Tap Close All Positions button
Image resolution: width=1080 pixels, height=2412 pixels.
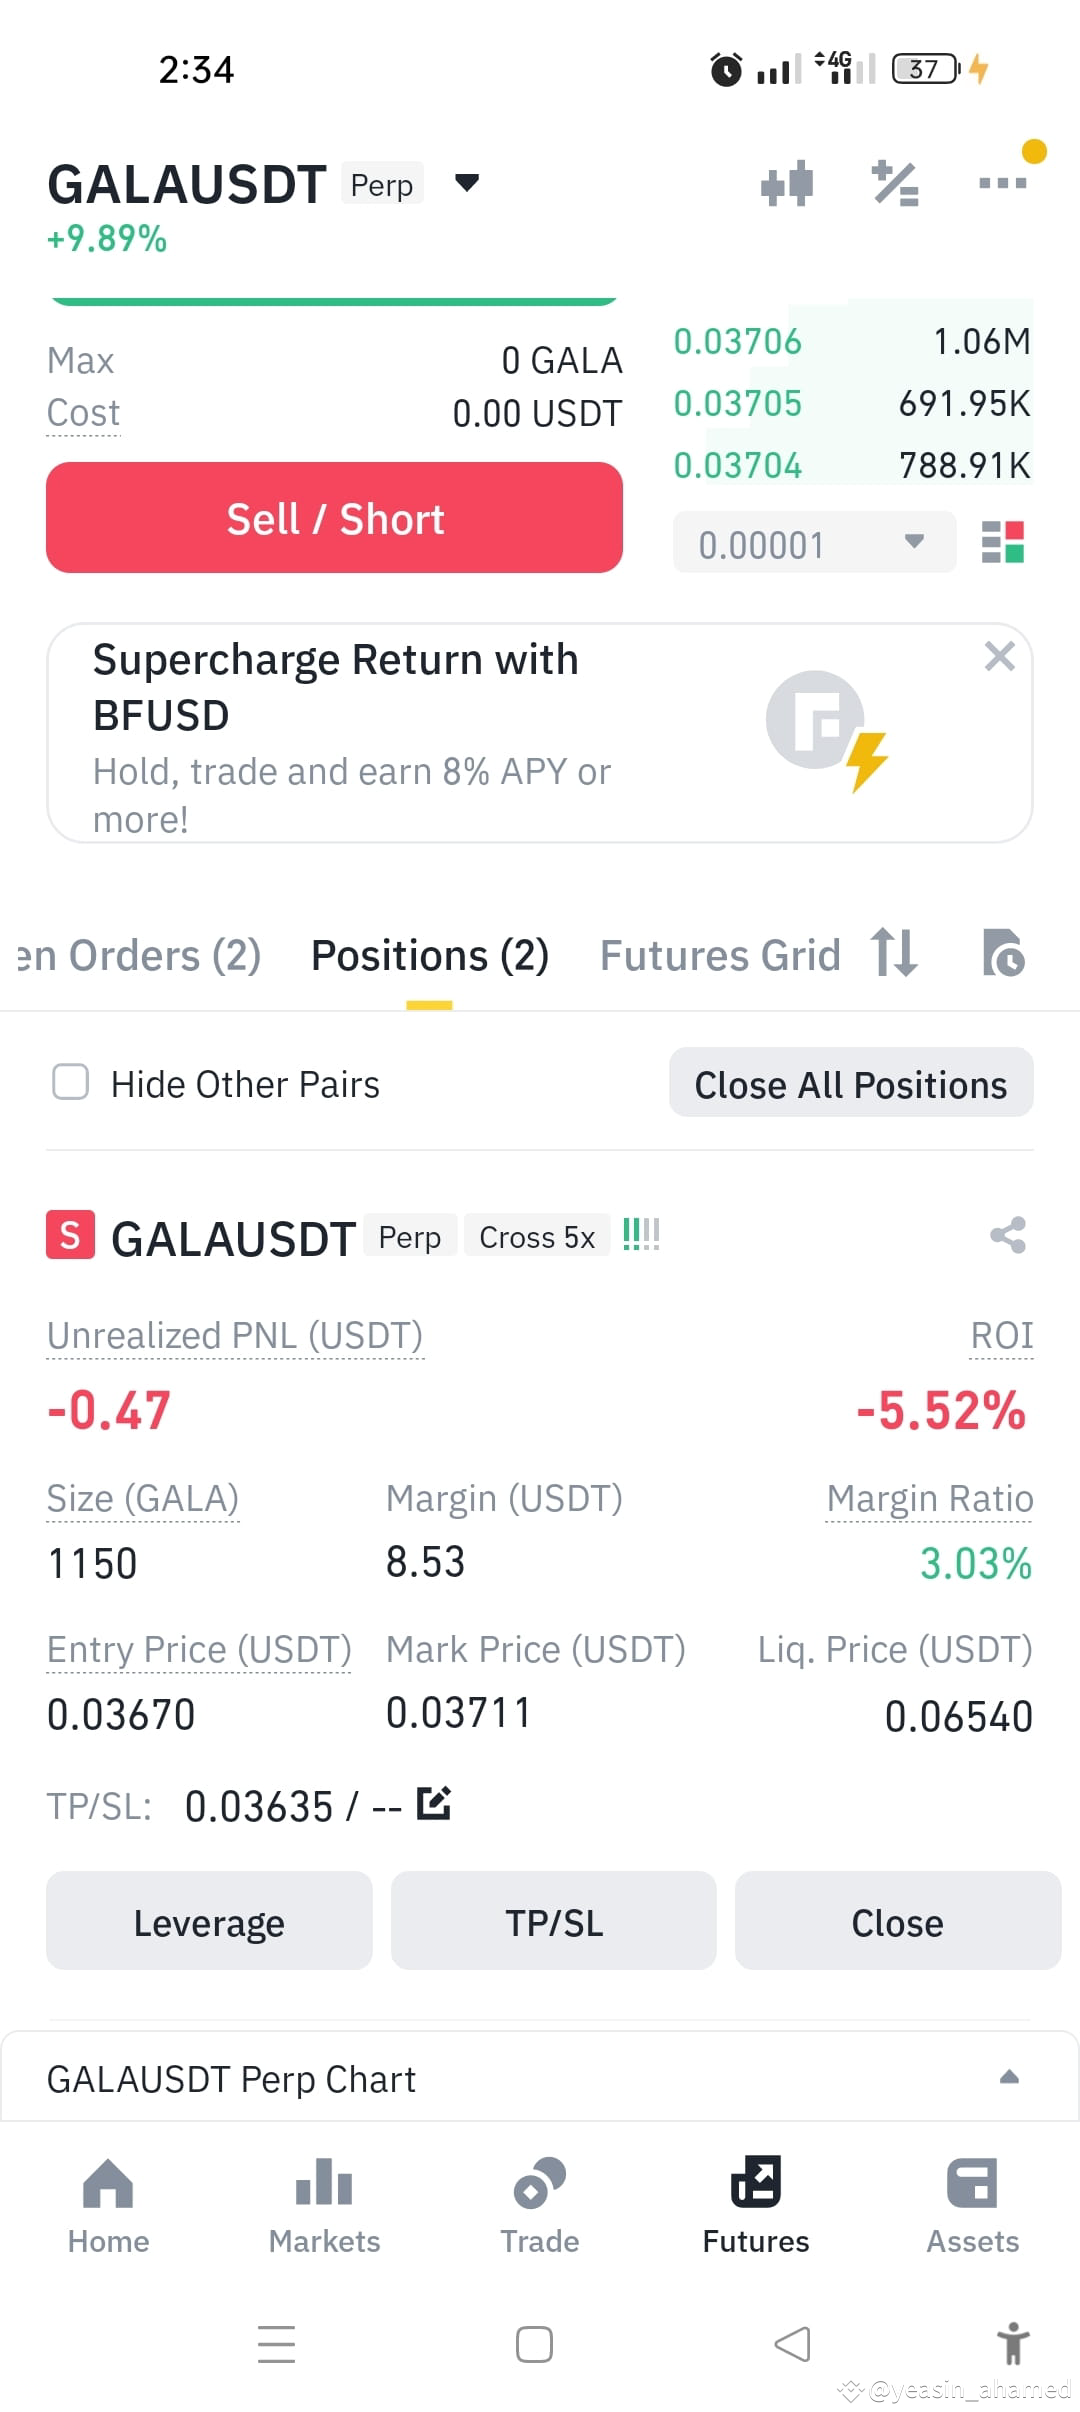tap(851, 1084)
